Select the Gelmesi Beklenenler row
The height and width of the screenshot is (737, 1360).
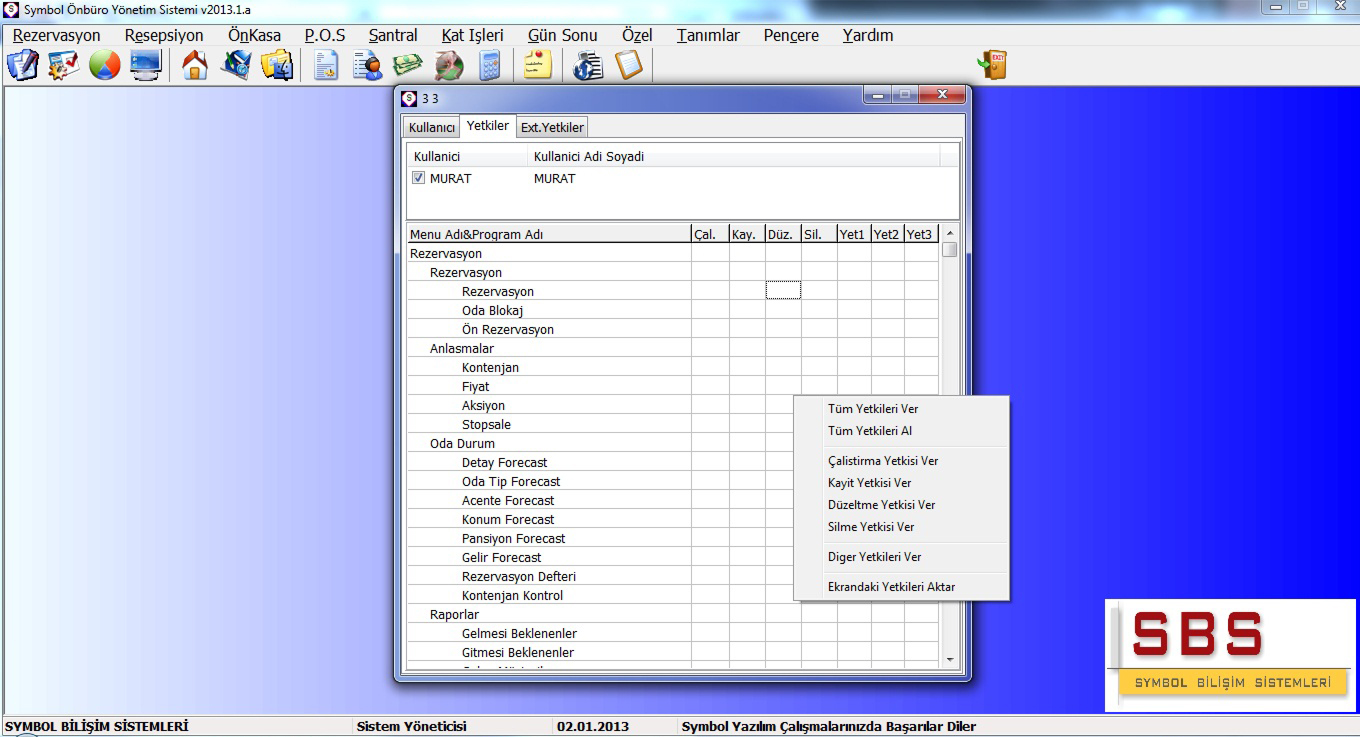coord(672,634)
